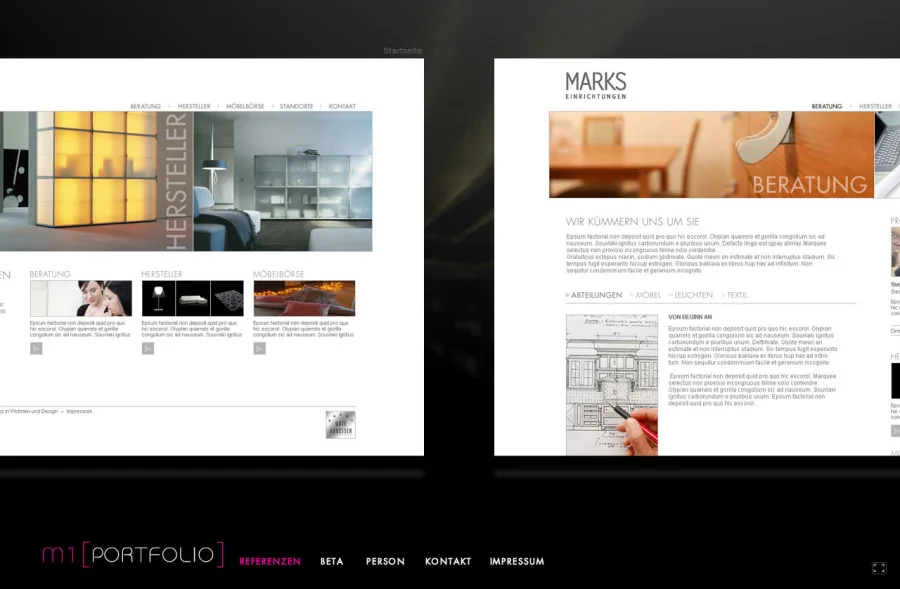
Task: Switch to the Leuchten tab
Action: click(693, 295)
